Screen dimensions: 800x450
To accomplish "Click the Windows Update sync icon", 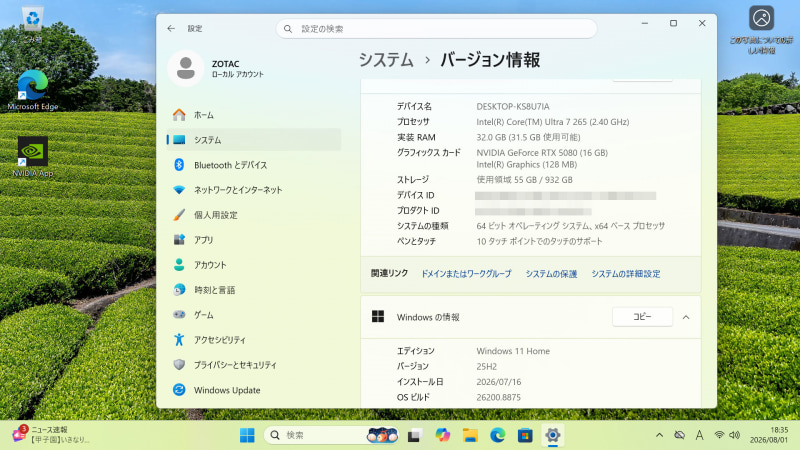I will (x=179, y=389).
